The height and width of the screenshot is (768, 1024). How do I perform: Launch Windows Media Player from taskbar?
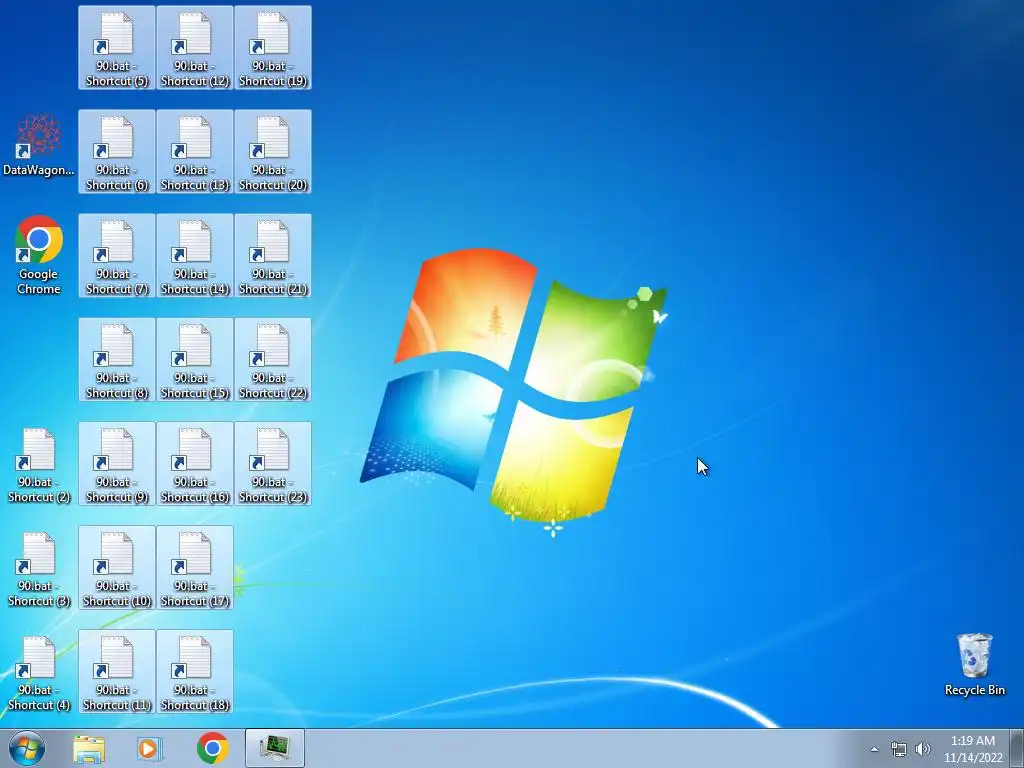(x=150, y=748)
